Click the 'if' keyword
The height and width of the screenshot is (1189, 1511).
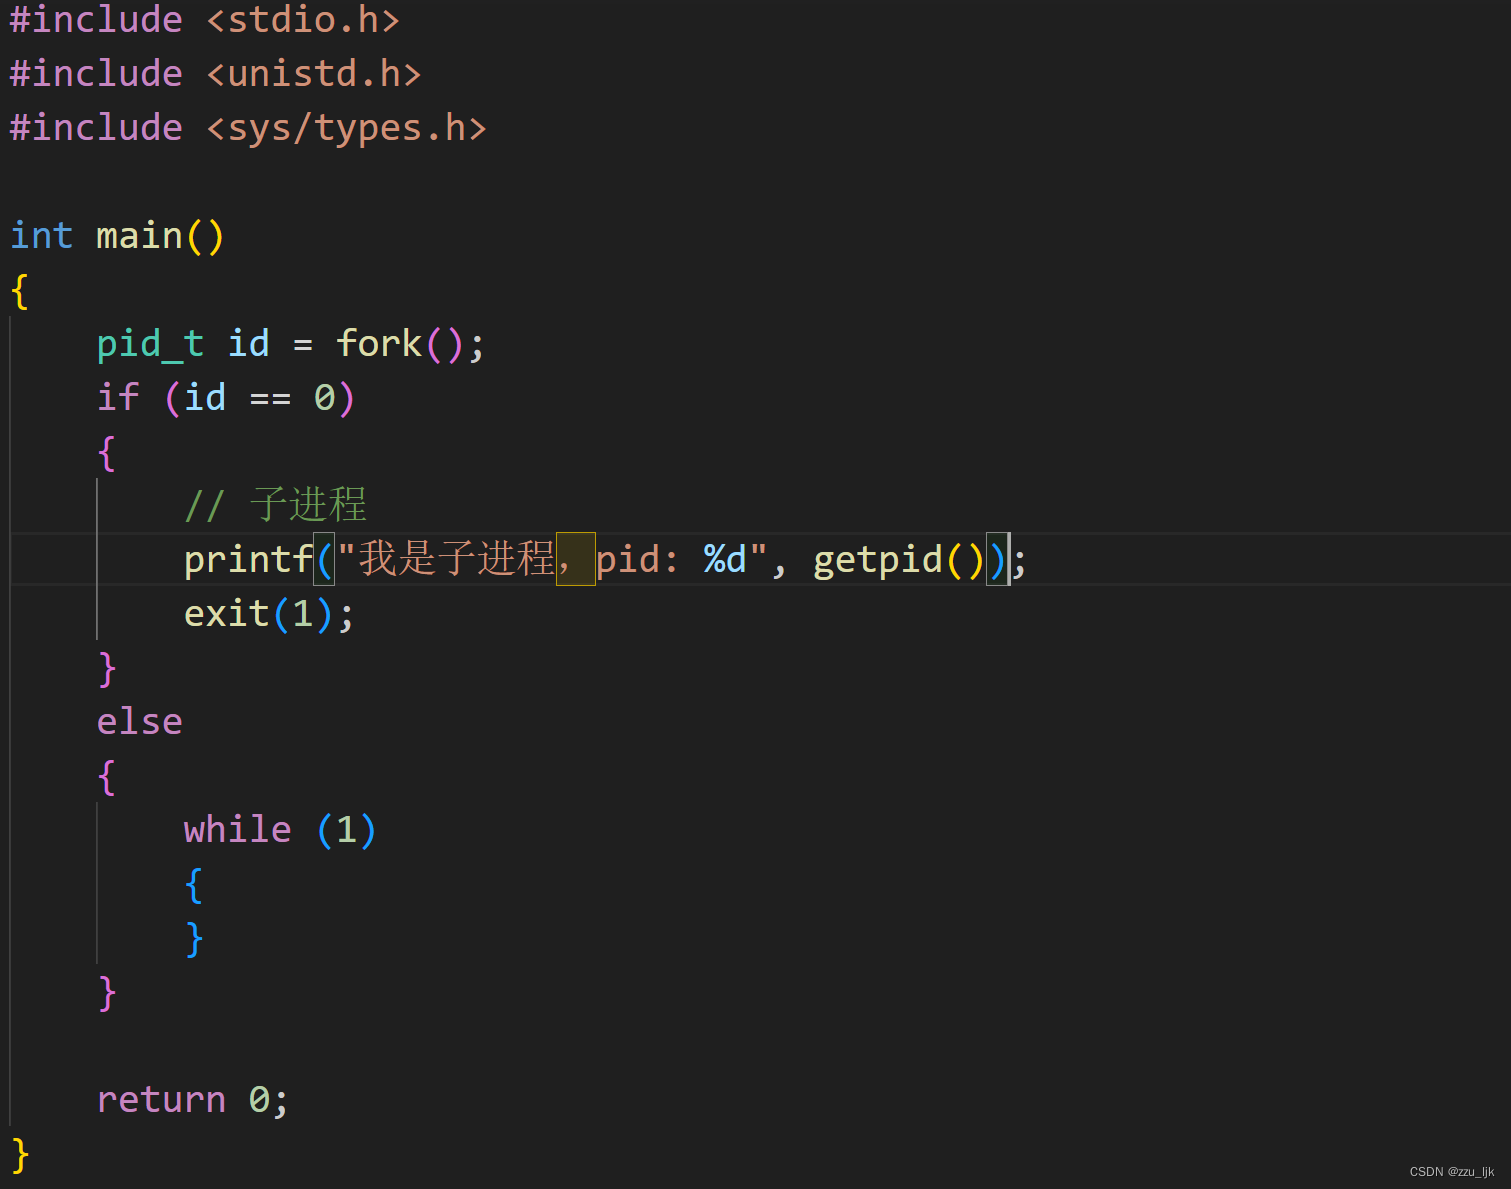click(x=118, y=398)
